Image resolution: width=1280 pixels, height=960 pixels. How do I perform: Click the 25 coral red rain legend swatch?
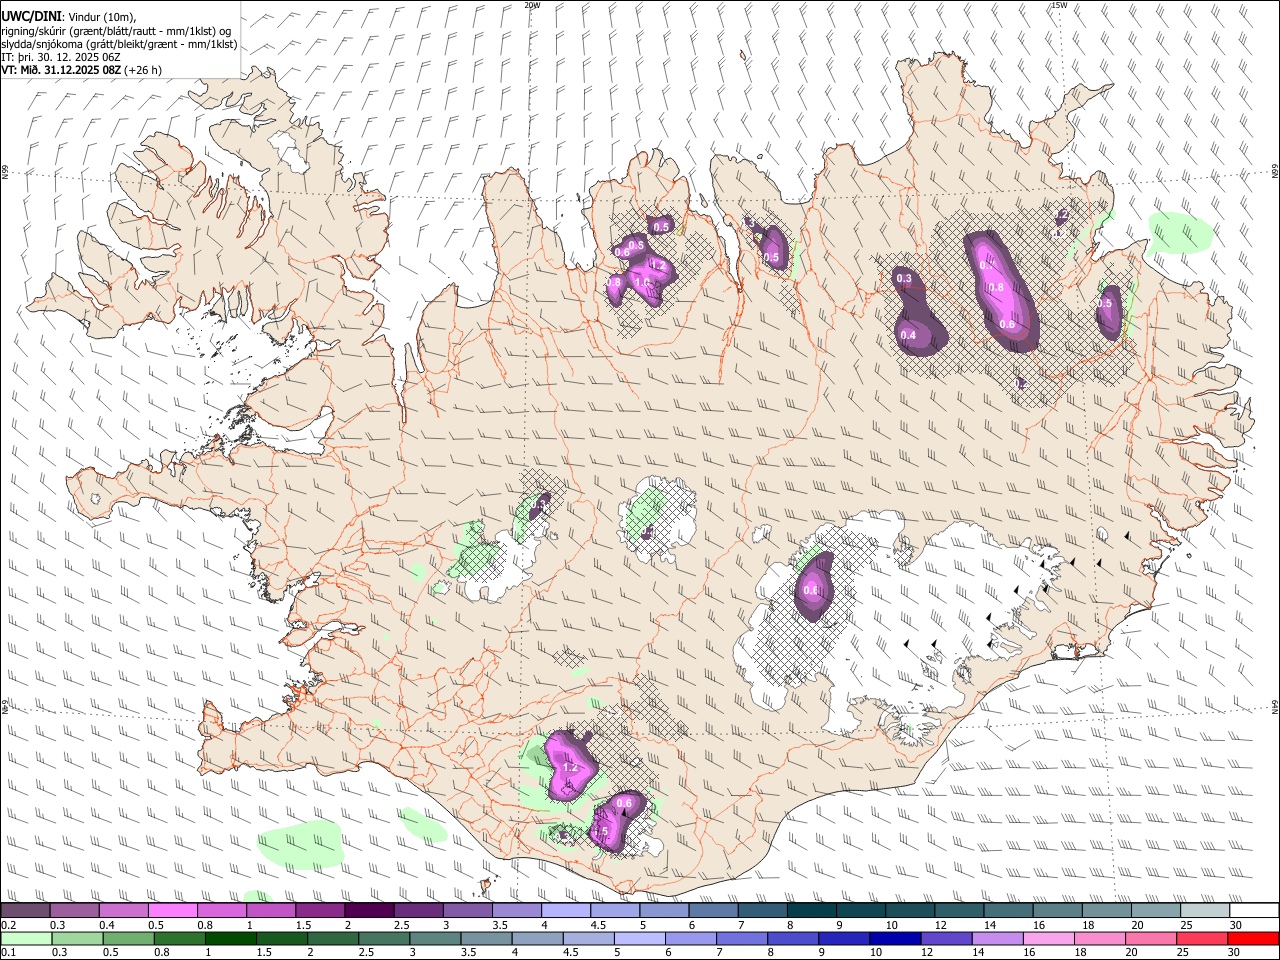point(1200,938)
